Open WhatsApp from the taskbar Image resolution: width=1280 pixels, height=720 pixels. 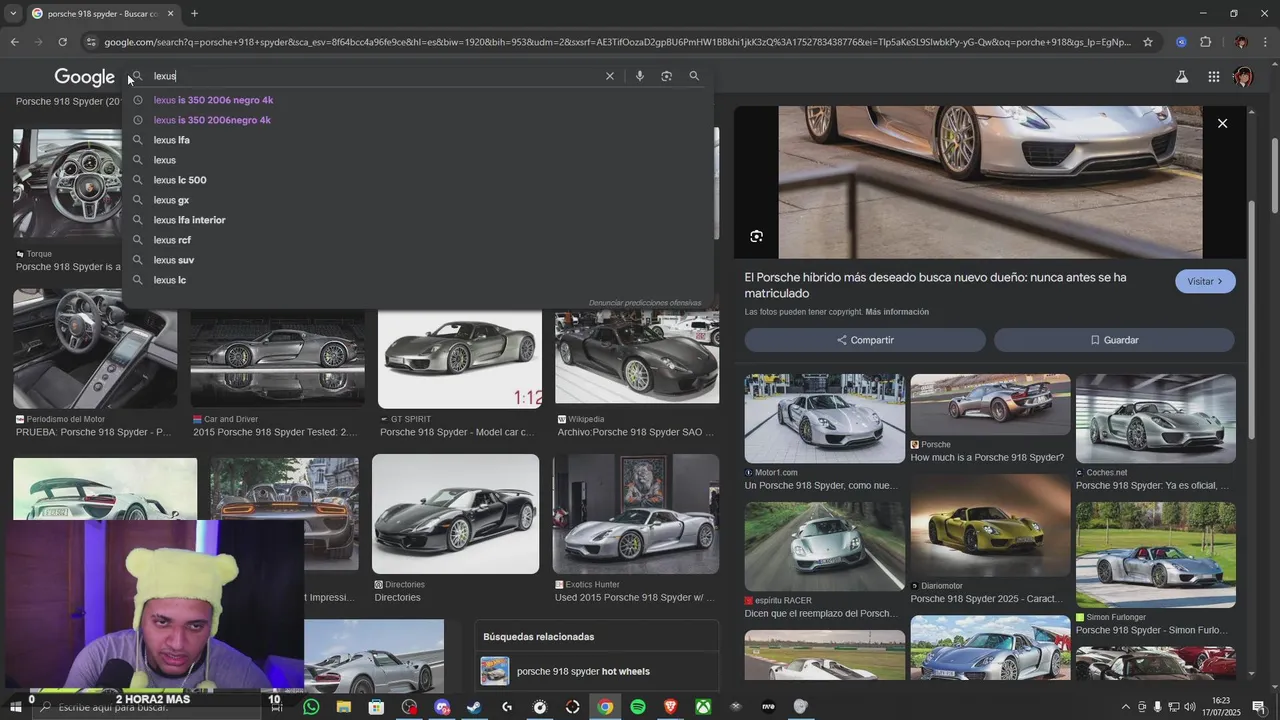pos(311,707)
